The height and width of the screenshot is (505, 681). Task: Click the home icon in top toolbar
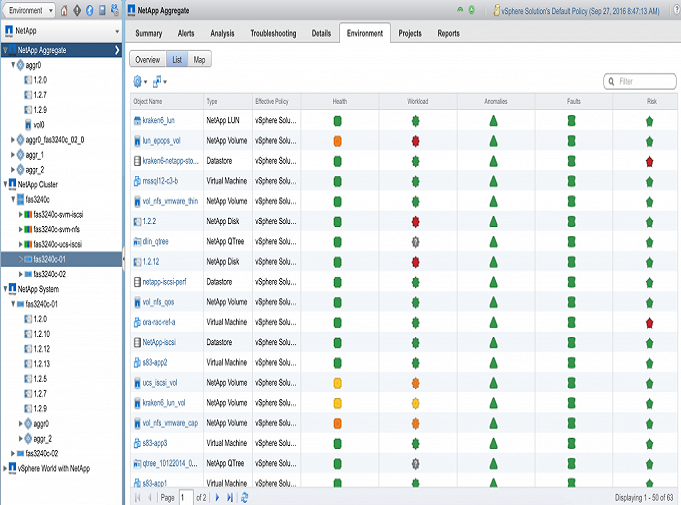[x=65, y=11]
